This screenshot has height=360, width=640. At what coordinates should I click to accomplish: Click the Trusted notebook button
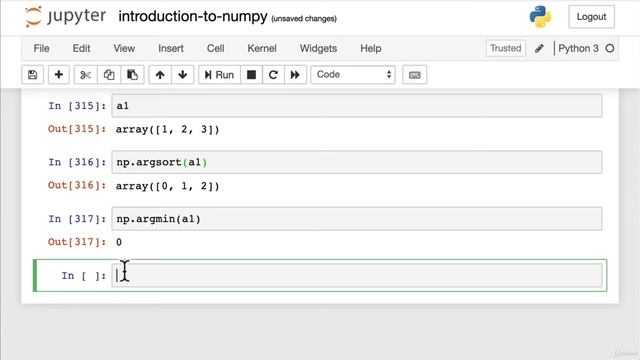[506, 48]
